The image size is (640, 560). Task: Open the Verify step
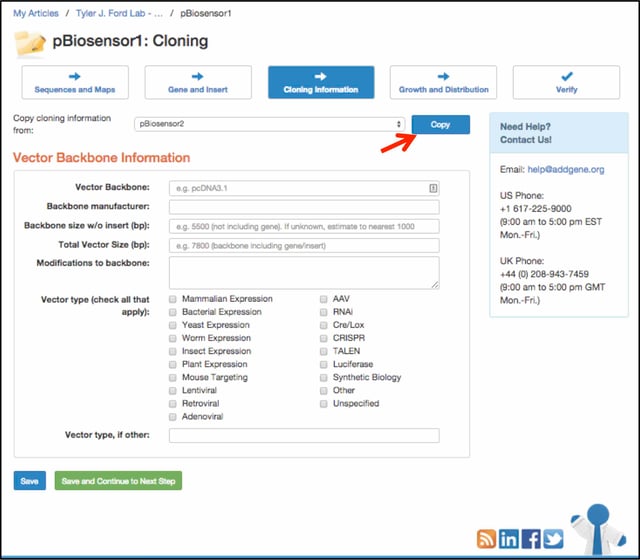[x=567, y=82]
